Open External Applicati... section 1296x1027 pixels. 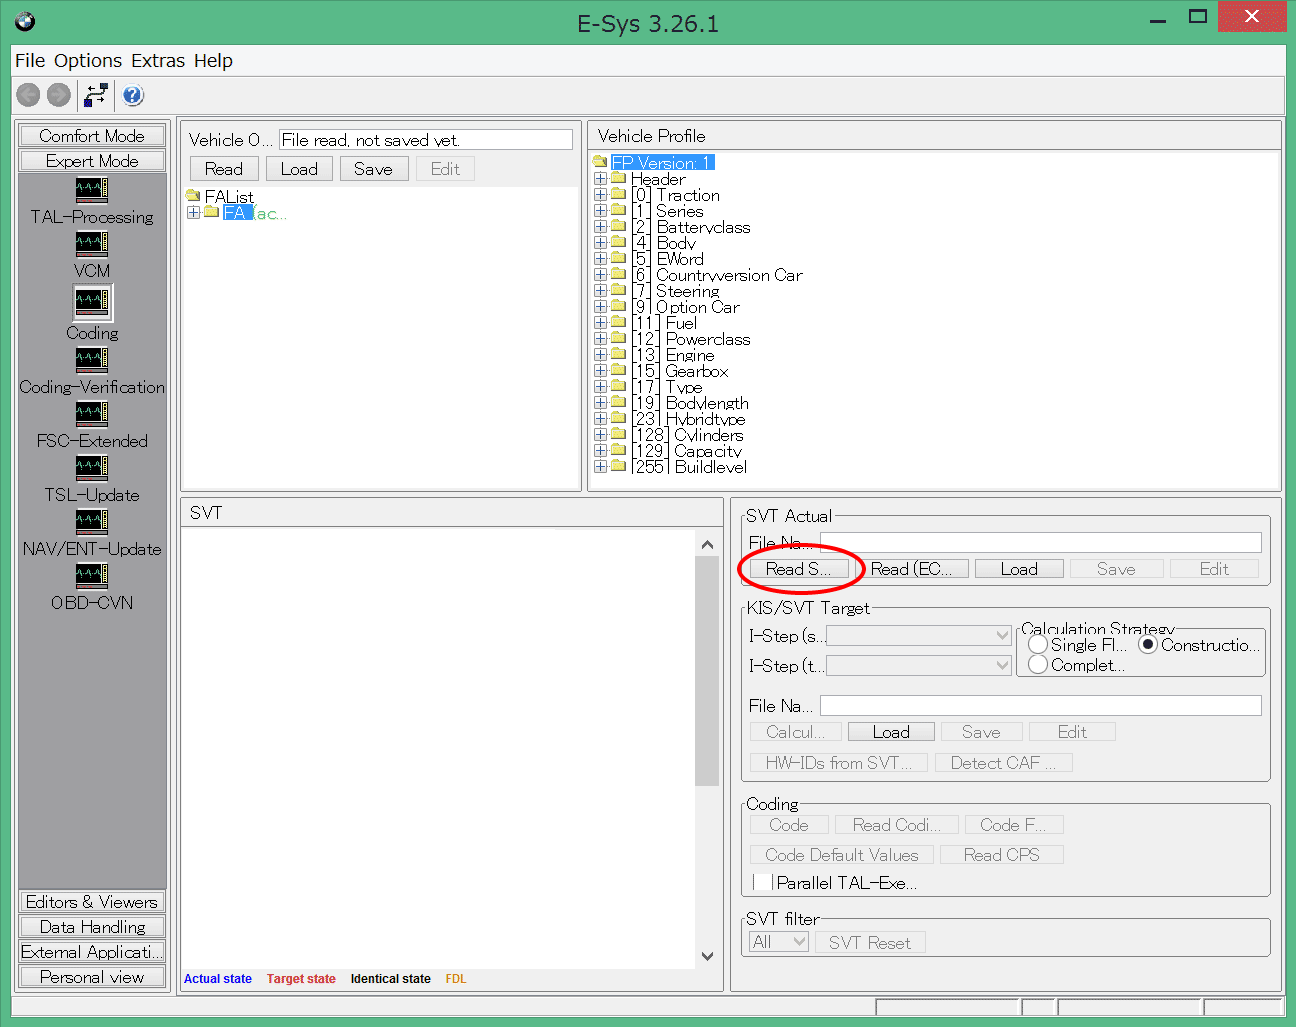92,952
